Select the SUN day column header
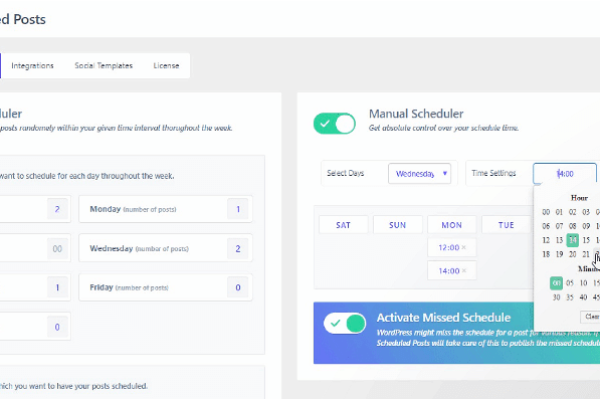Screen dimensions: 600x400 pos(398,225)
